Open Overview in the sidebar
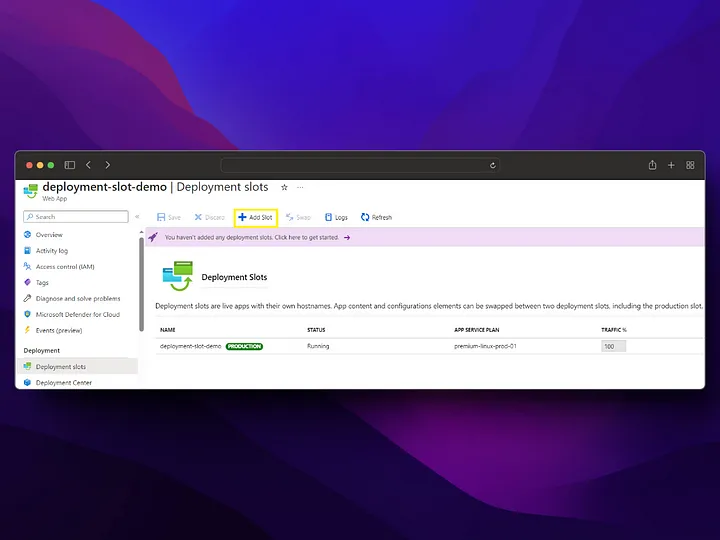The height and width of the screenshot is (540, 720). (49, 235)
